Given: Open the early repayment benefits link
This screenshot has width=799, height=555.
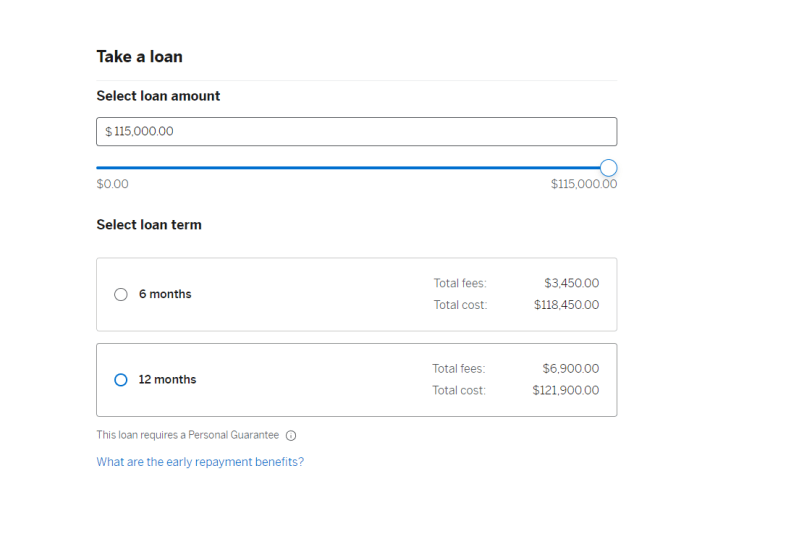Looking at the screenshot, I should point(200,462).
